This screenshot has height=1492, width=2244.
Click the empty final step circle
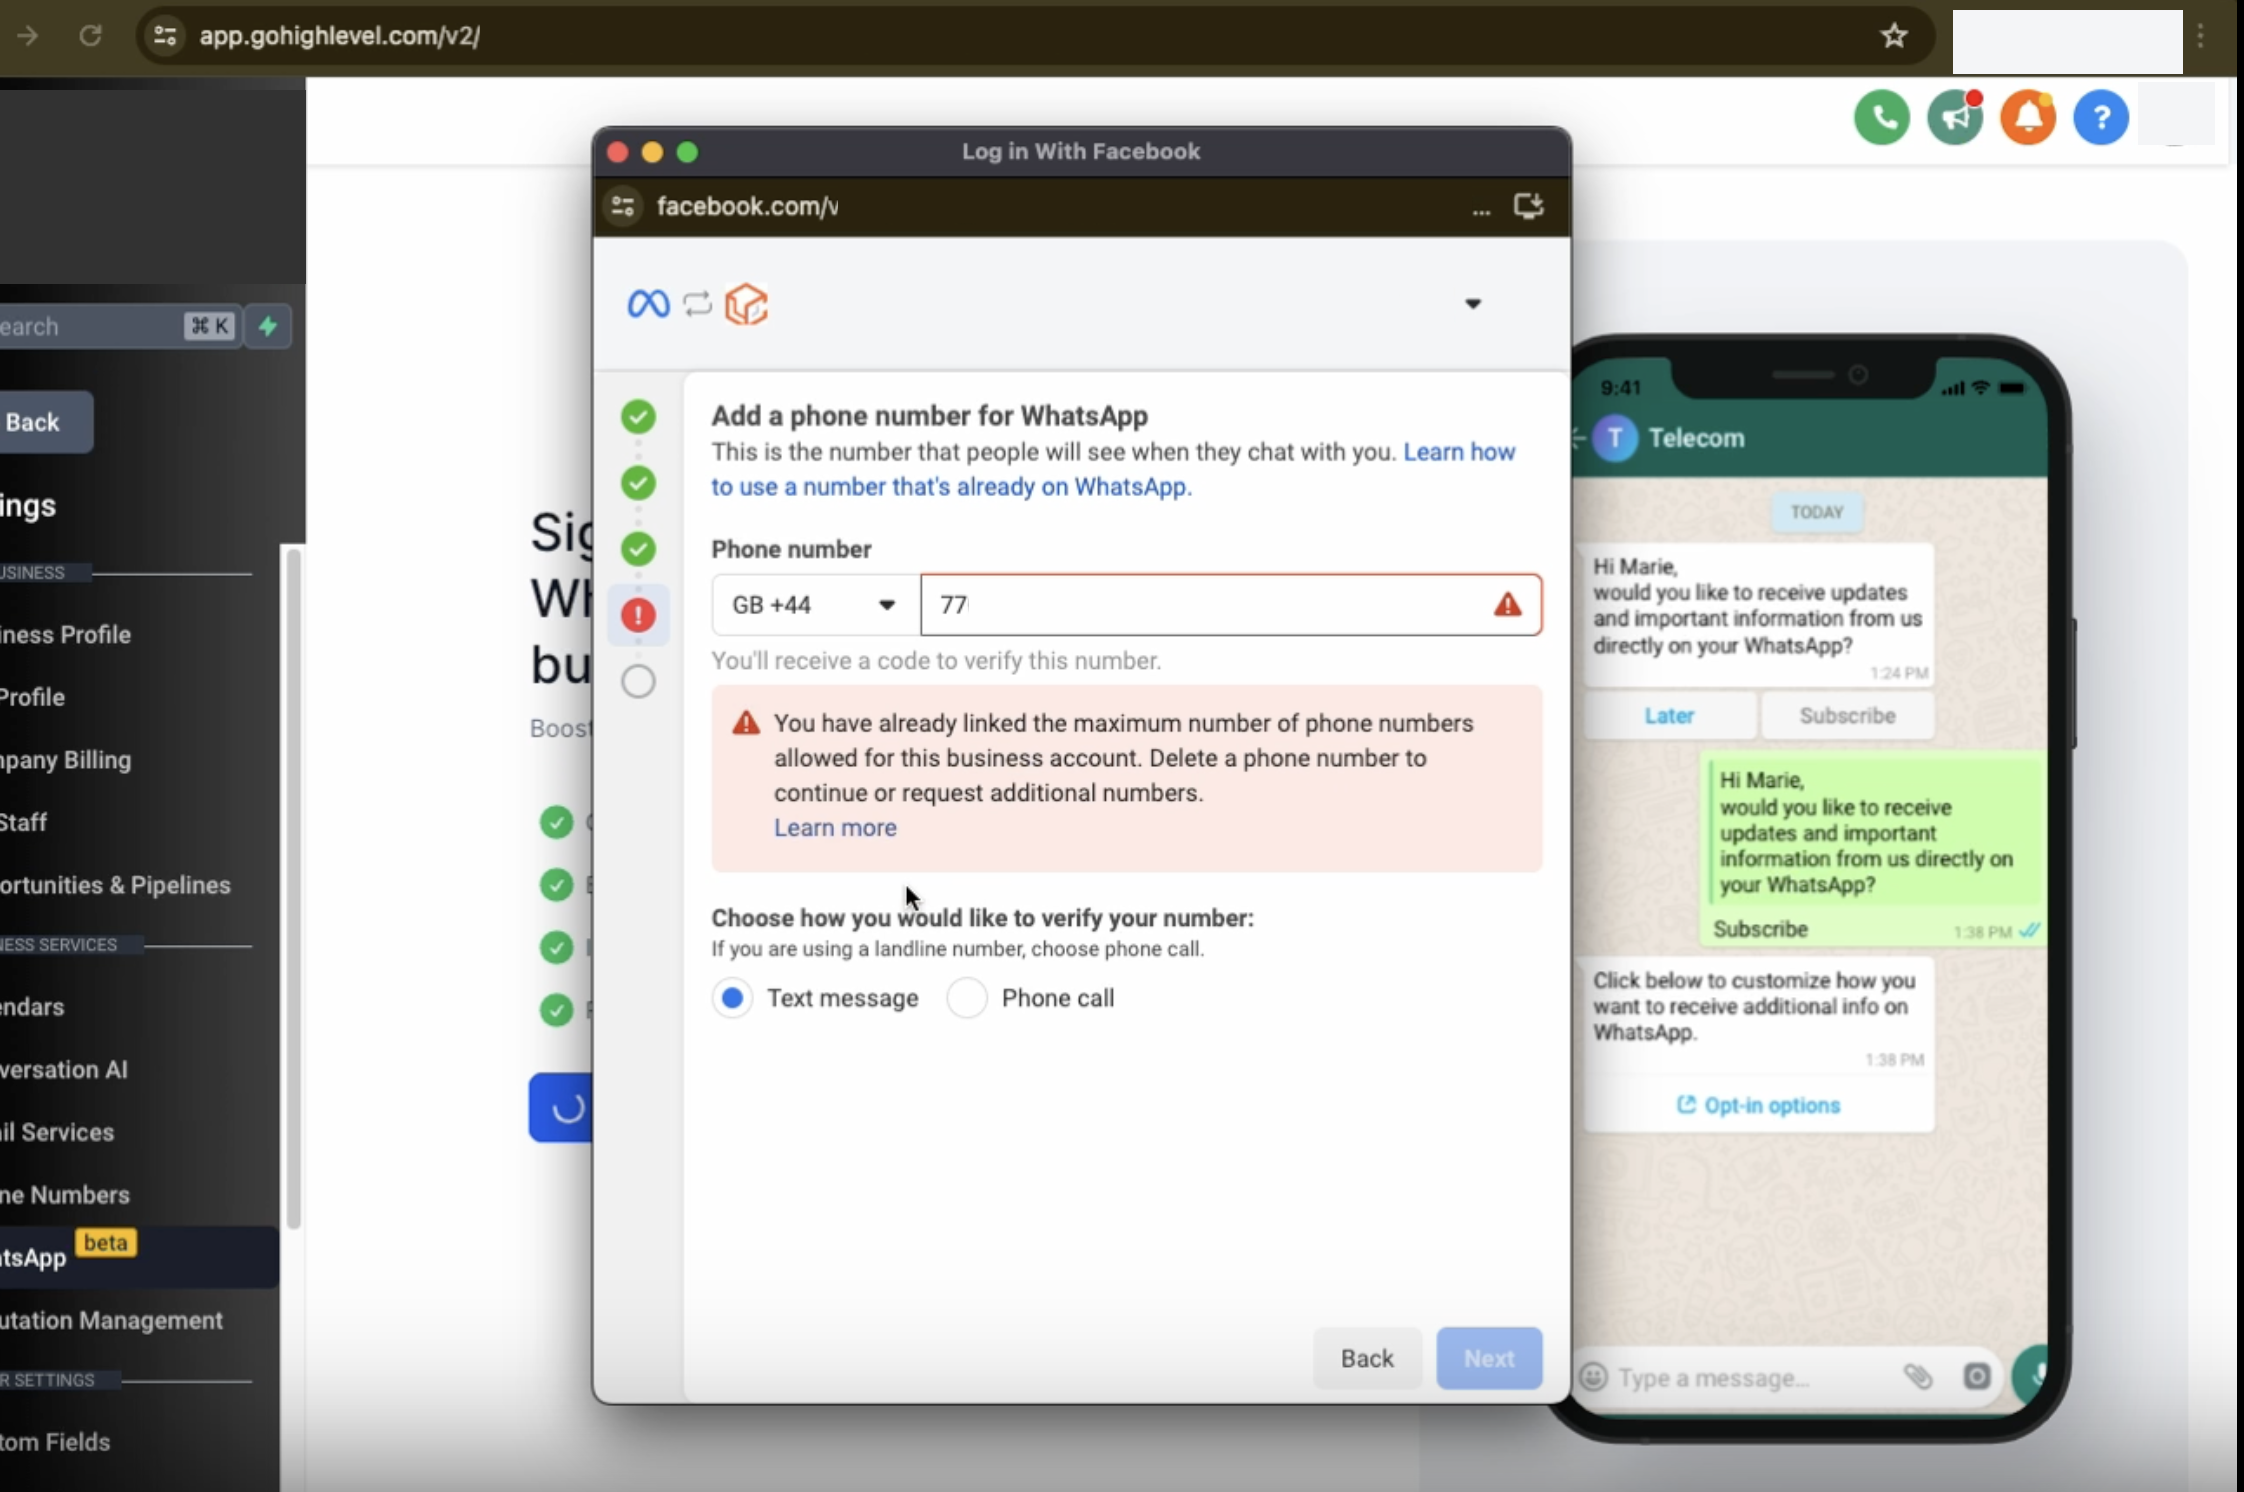[x=638, y=682]
